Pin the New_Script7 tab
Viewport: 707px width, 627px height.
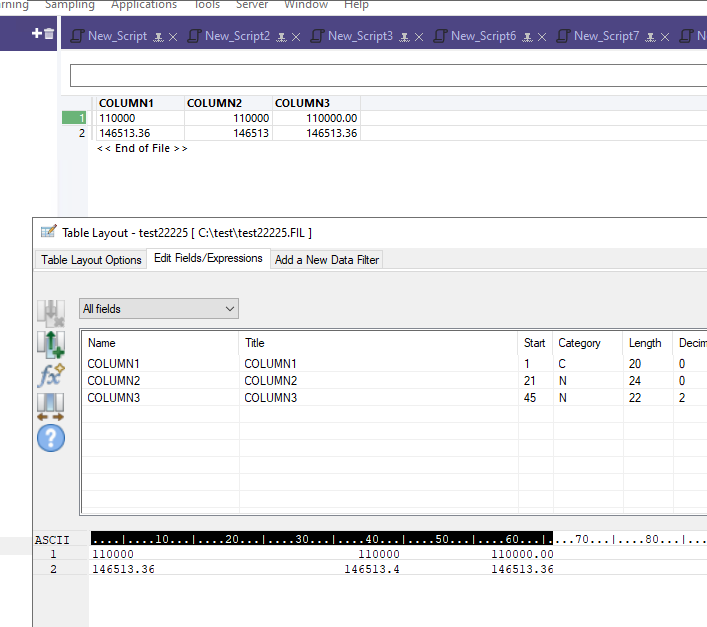coord(650,37)
